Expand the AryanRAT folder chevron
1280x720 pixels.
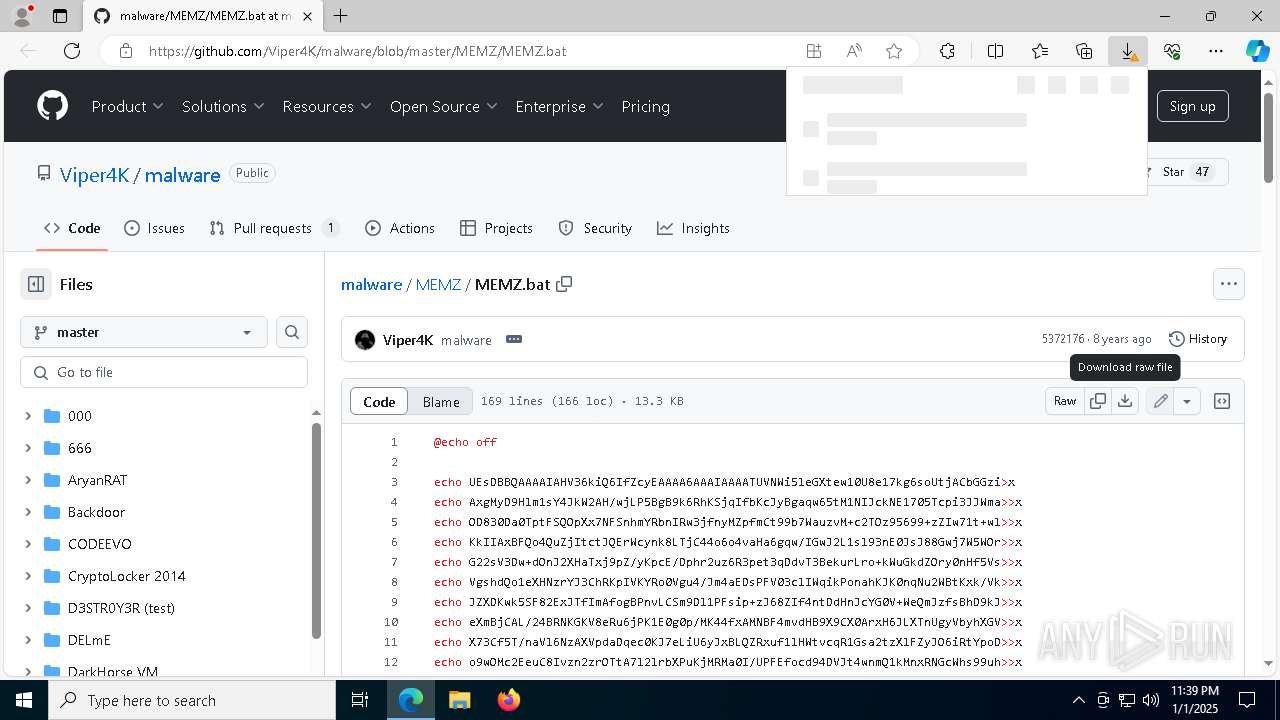[x=28, y=480]
